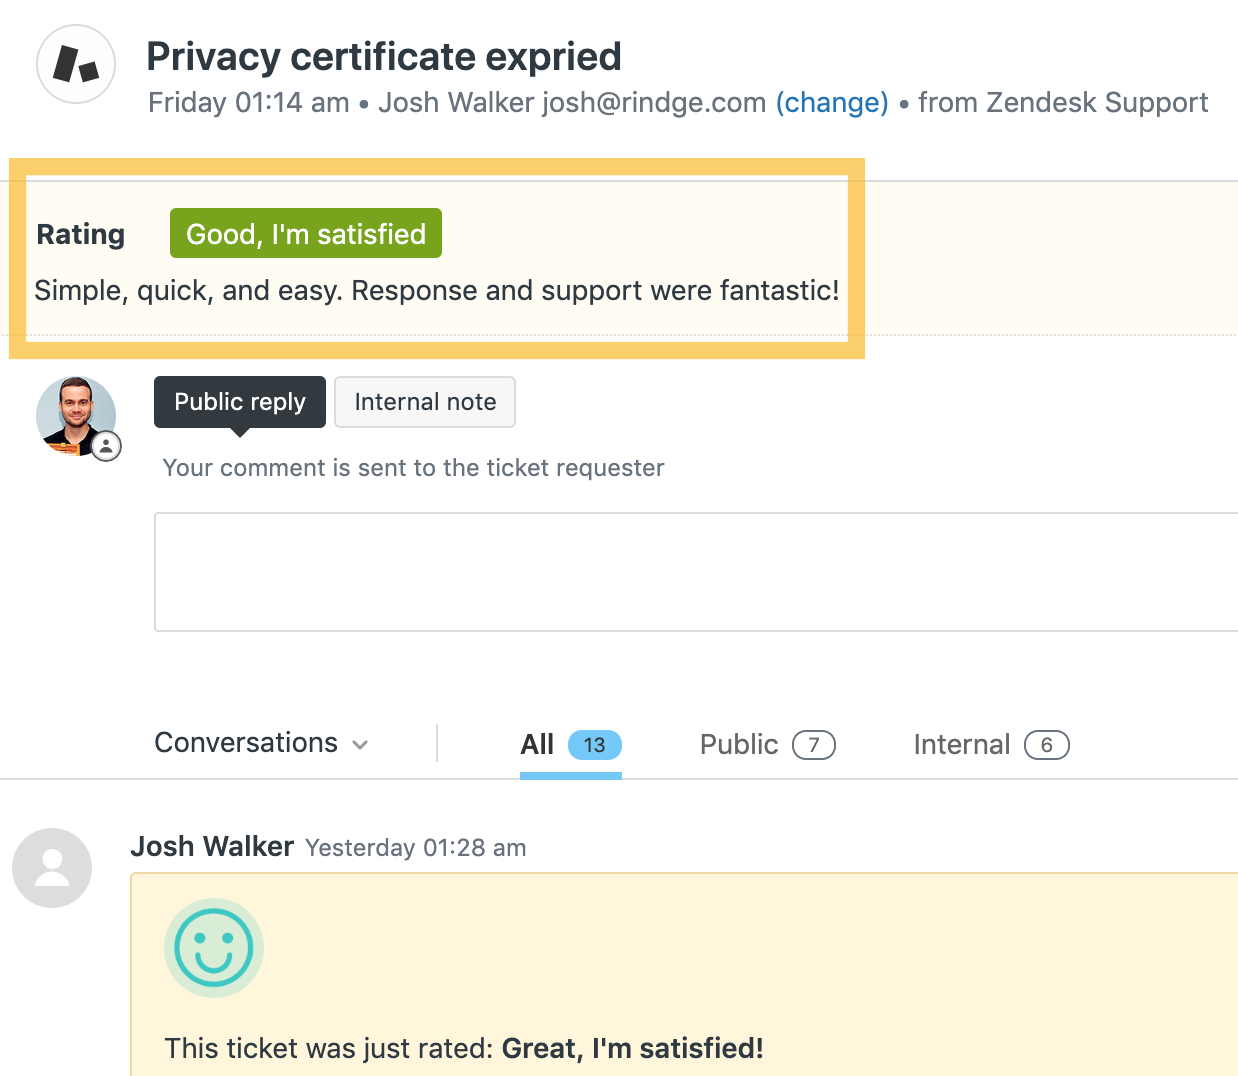The height and width of the screenshot is (1076, 1238).
Task: Show only Internal conversations
Action: point(961,744)
